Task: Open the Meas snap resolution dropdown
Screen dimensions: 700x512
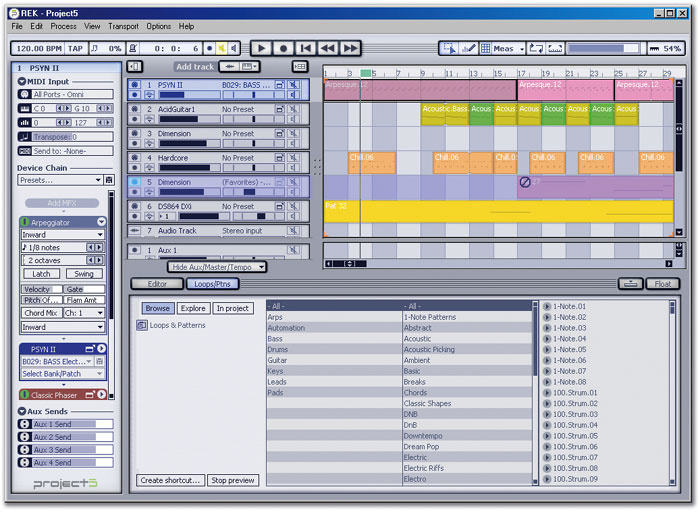Action: 508,49
